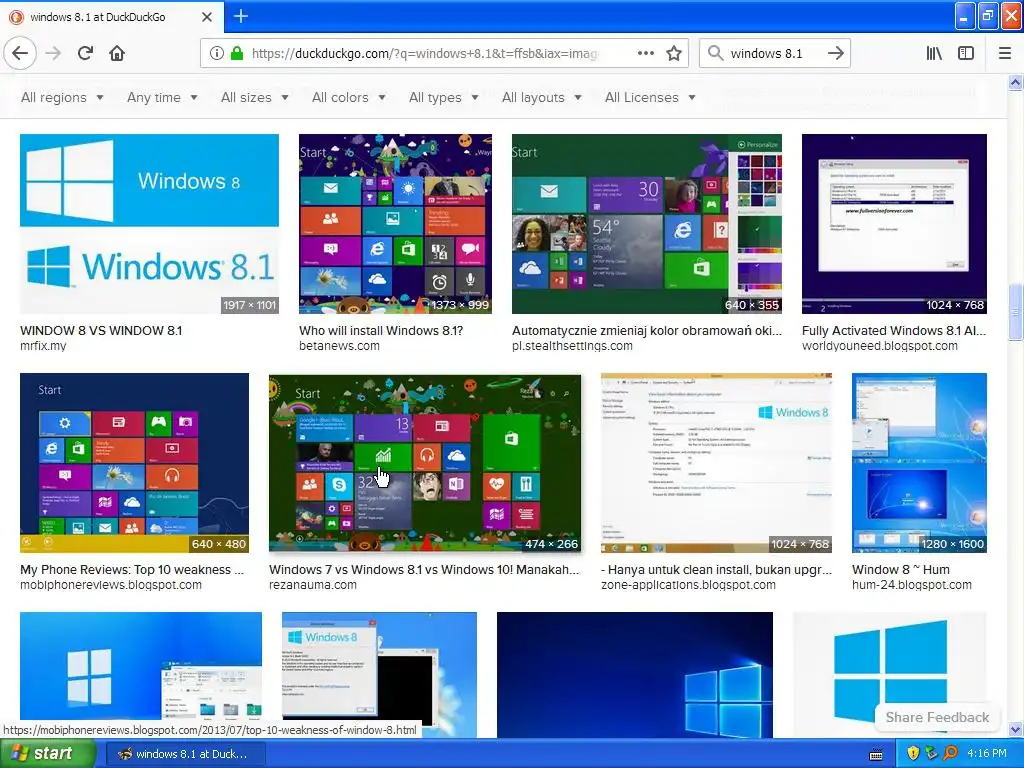Click the rezanauma.com source text

coord(313,584)
